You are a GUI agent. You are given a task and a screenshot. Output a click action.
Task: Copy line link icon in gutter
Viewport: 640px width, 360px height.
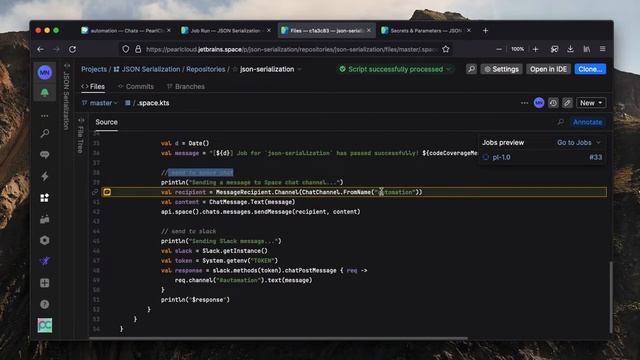click(x=95, y=192)
